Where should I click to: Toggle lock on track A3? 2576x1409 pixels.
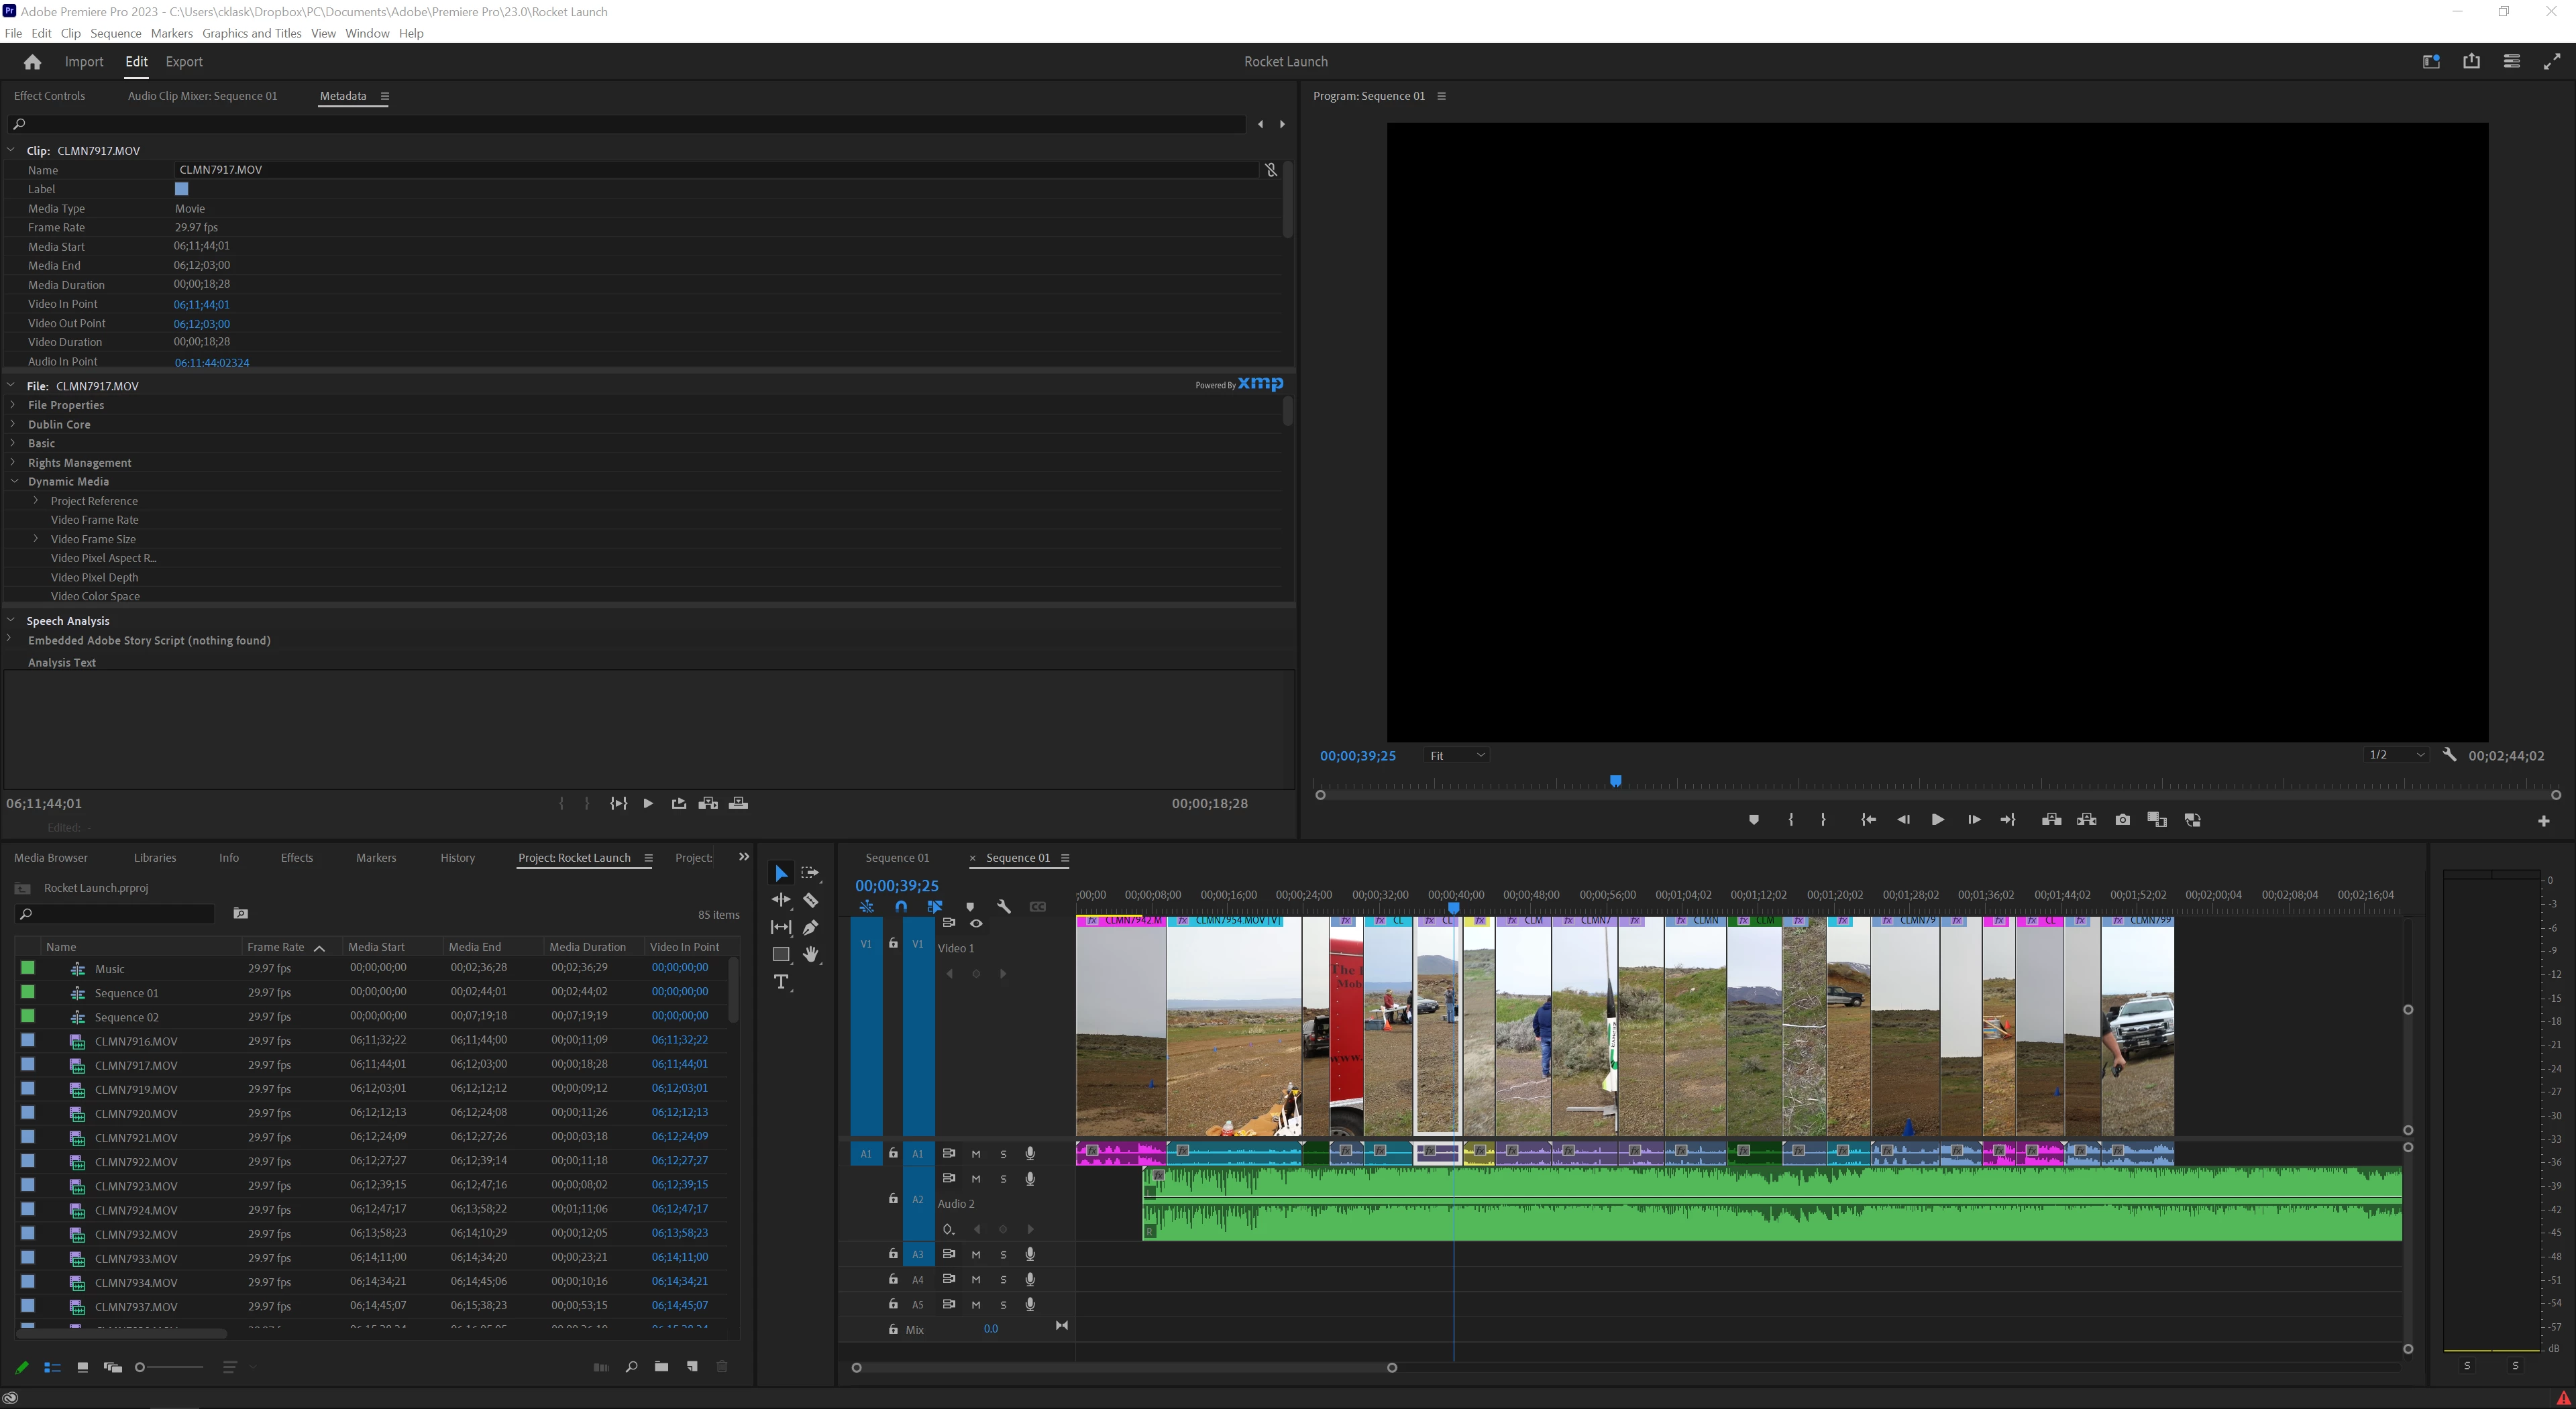click(x=893, y=1254)
